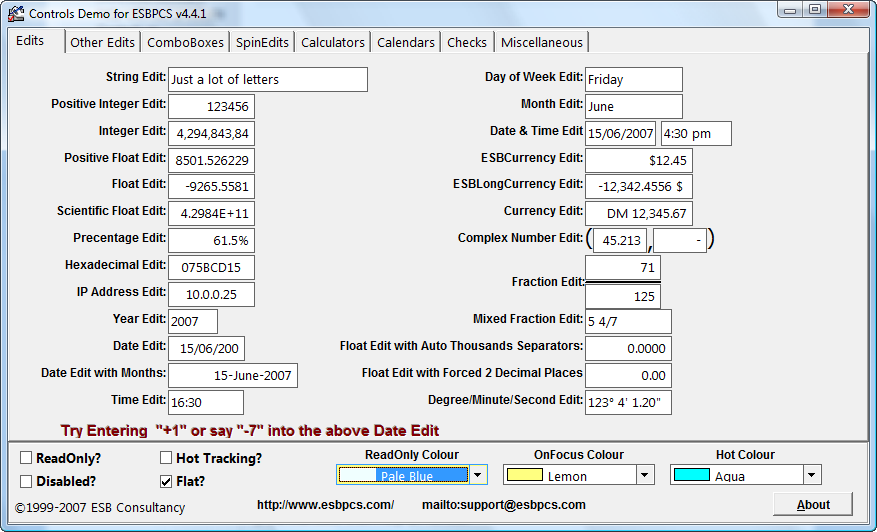The width and height of the screenshot is (877, 532).
Task: Click the Auto Thousands Separators float field
Action: [x=628, y=348]
